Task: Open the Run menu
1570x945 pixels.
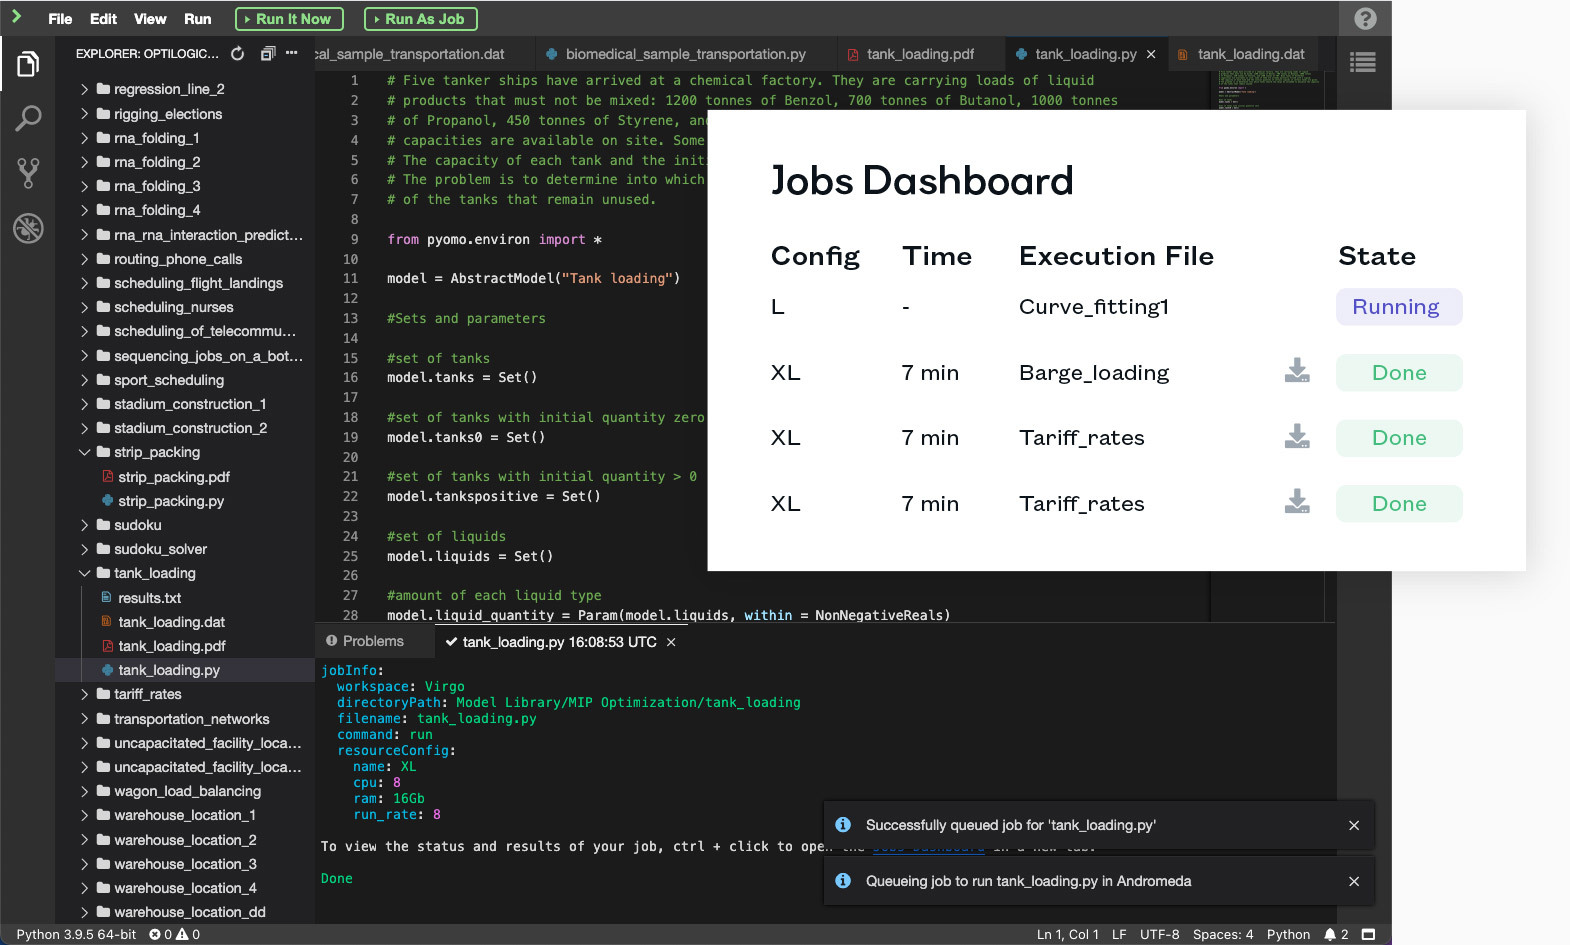Action: click(197, 19)
